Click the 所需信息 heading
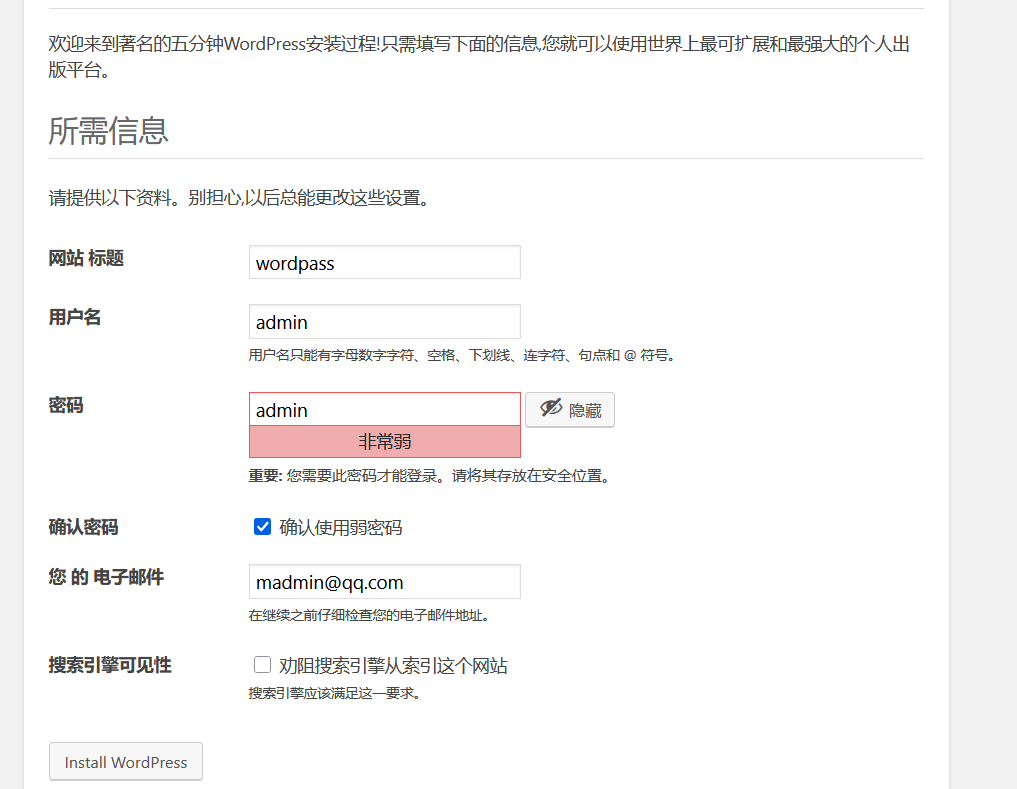Viewport: 1017px width, 789px height. point(108,131)
